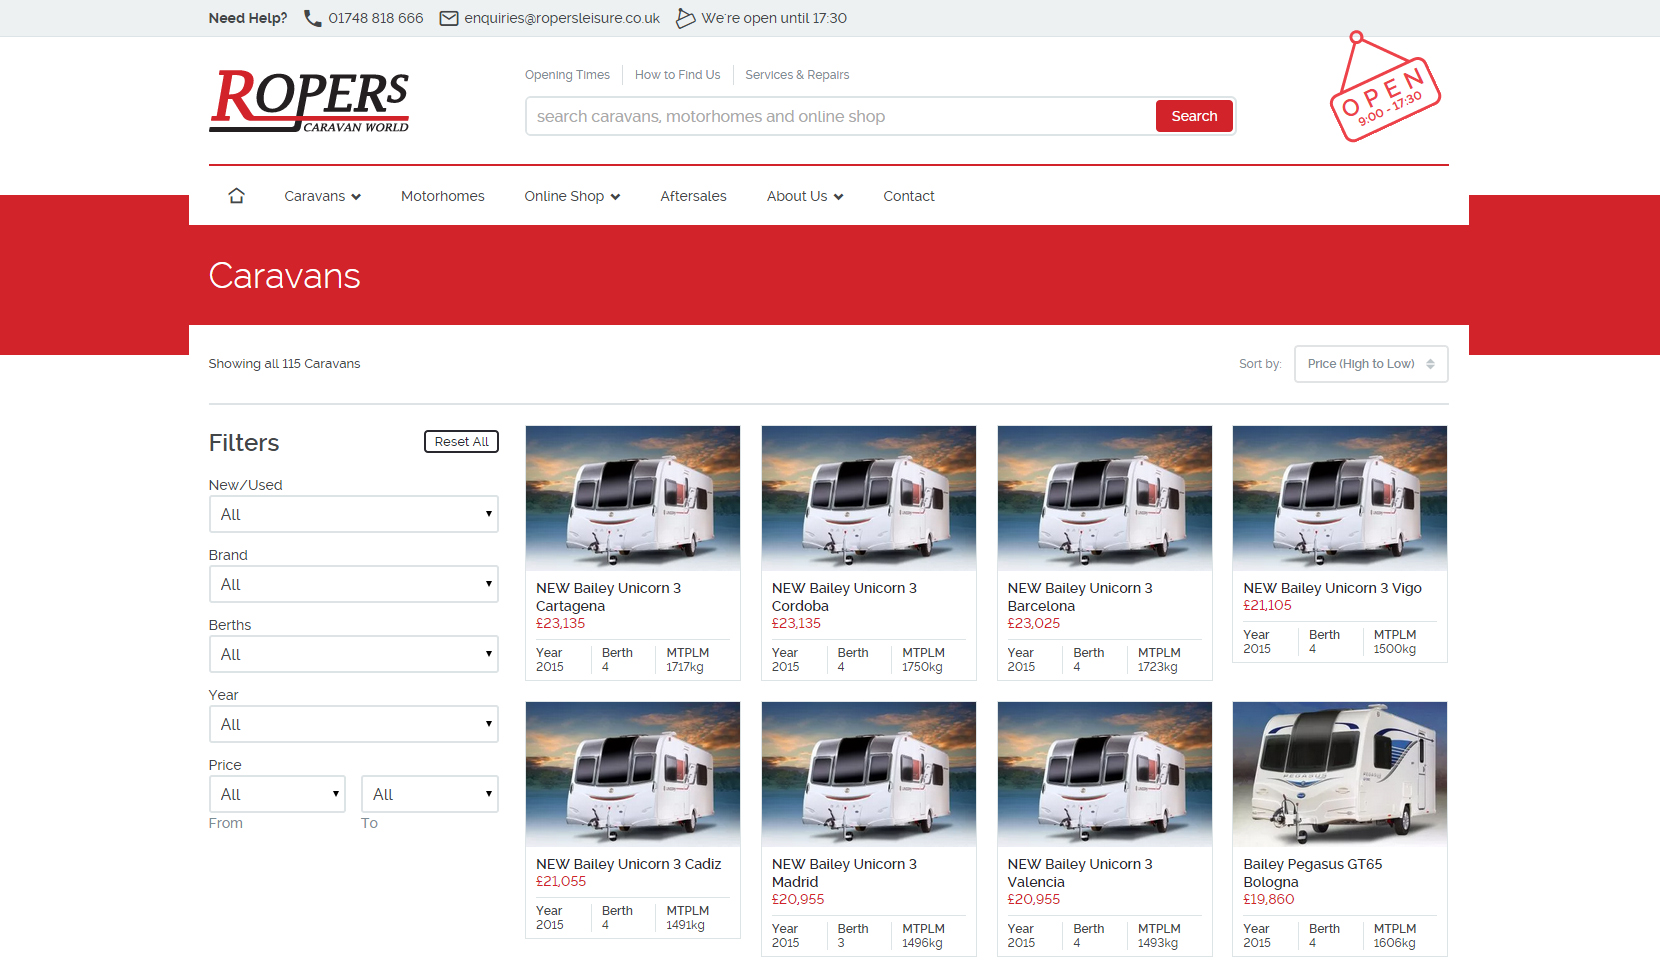1660x965 pixels.
Task: Open the Price To dropdown
Action: tap(430, 794)
